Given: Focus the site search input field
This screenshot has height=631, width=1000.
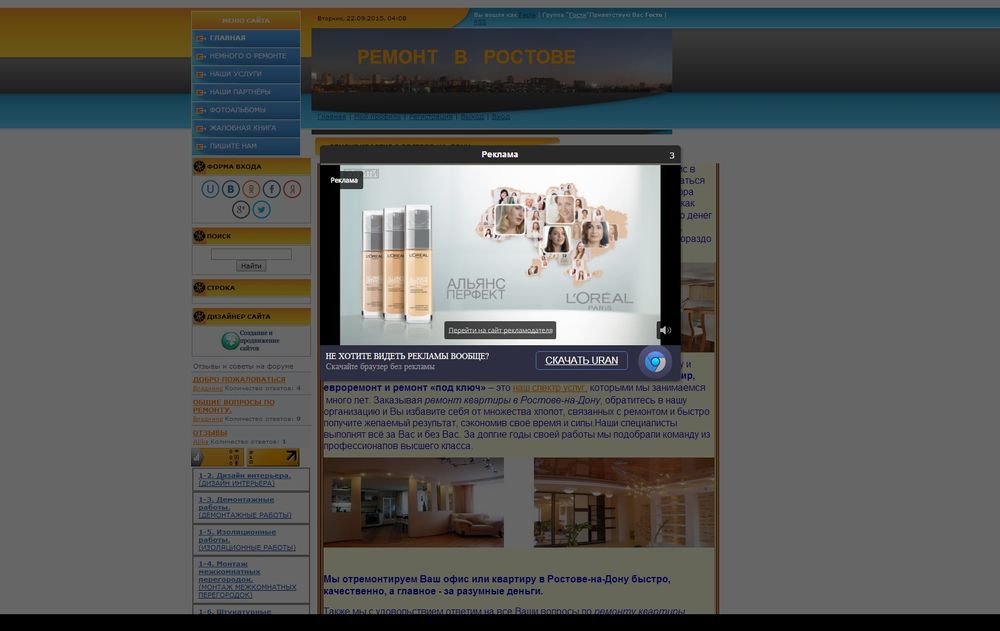Looking at the screenshot, I should [251, 254].
